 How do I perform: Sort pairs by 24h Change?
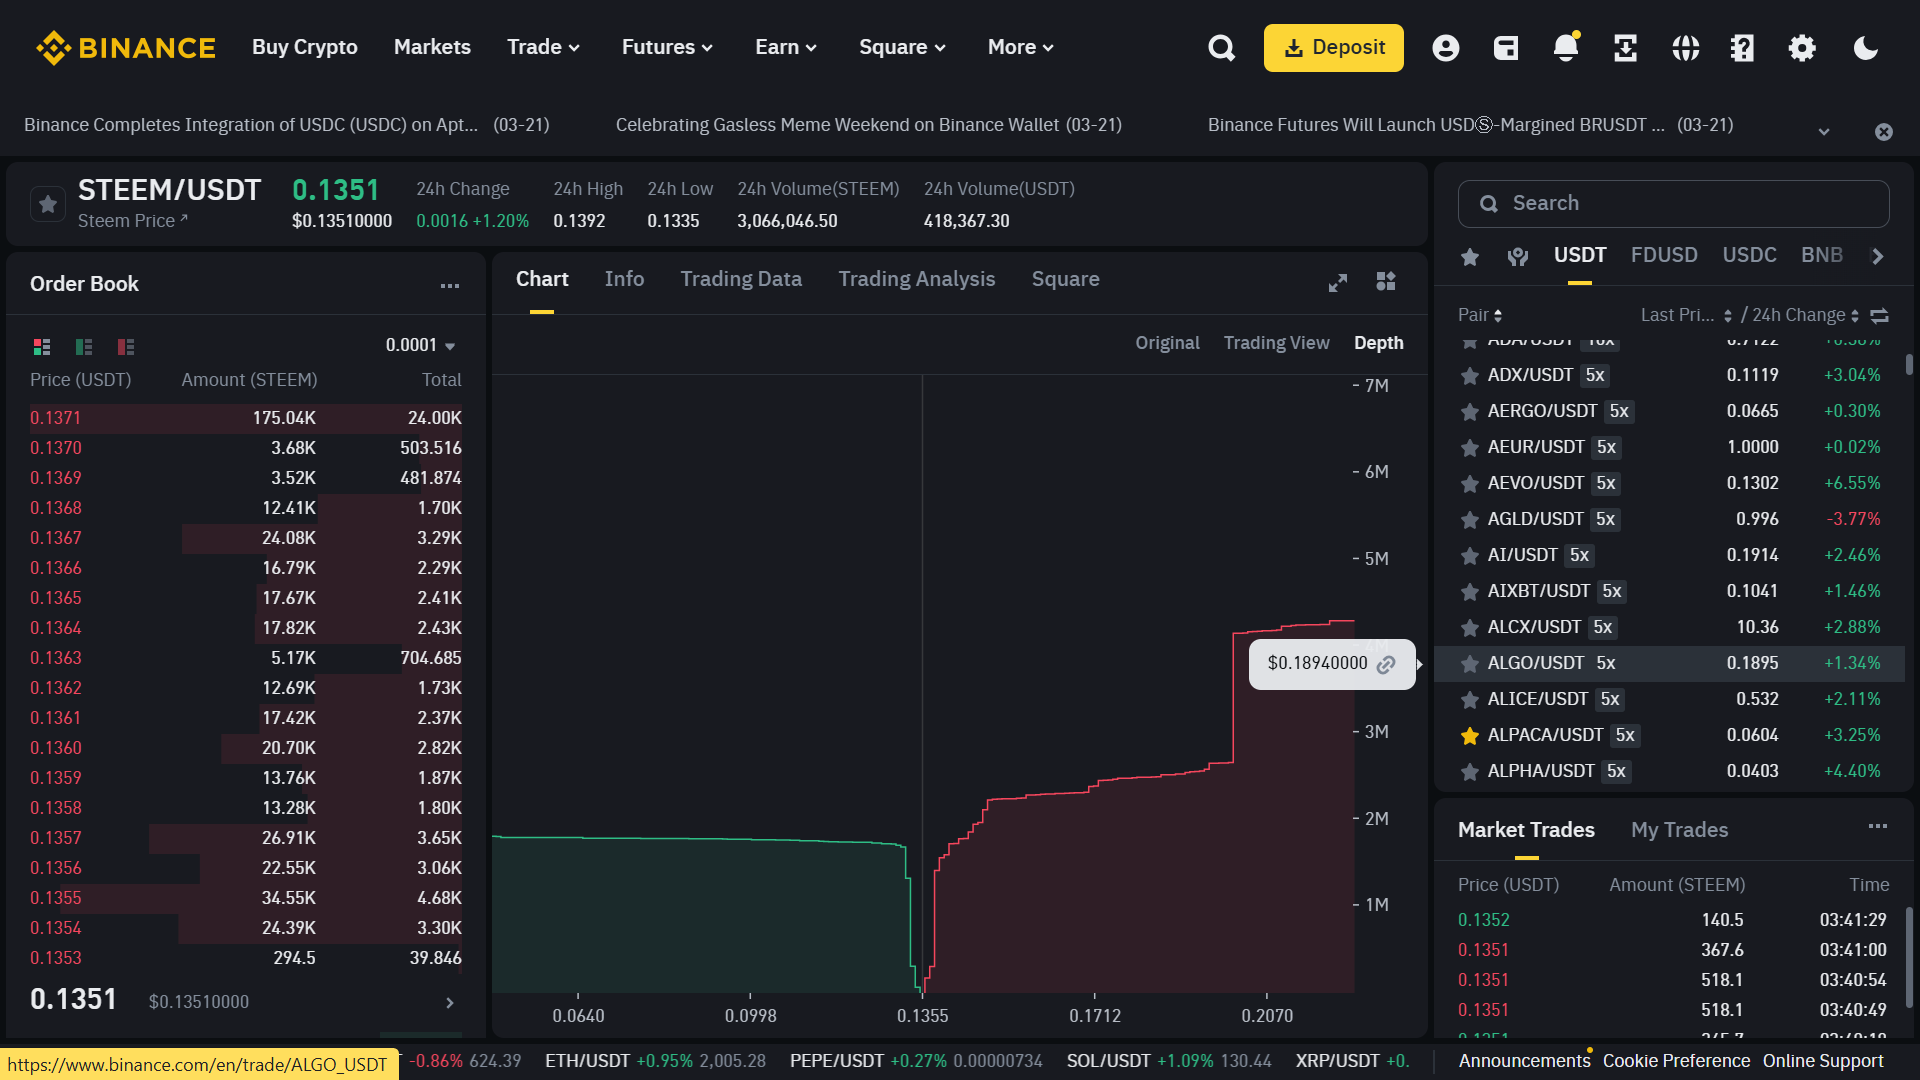pos(1805,315)
